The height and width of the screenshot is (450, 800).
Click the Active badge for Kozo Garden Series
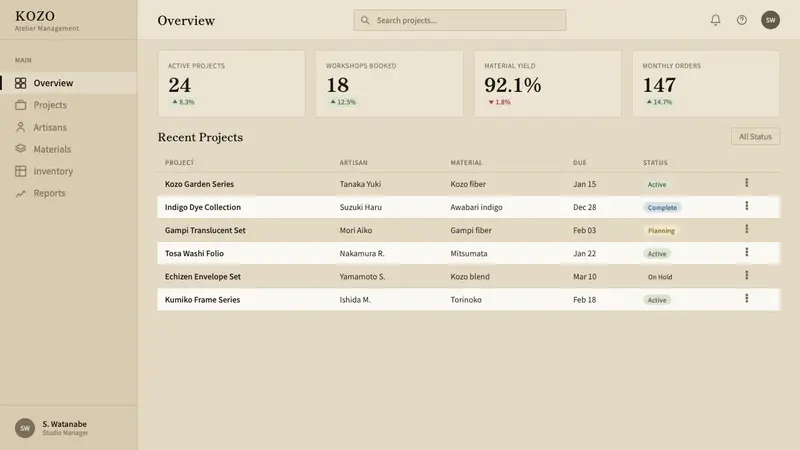coord(657,185)
